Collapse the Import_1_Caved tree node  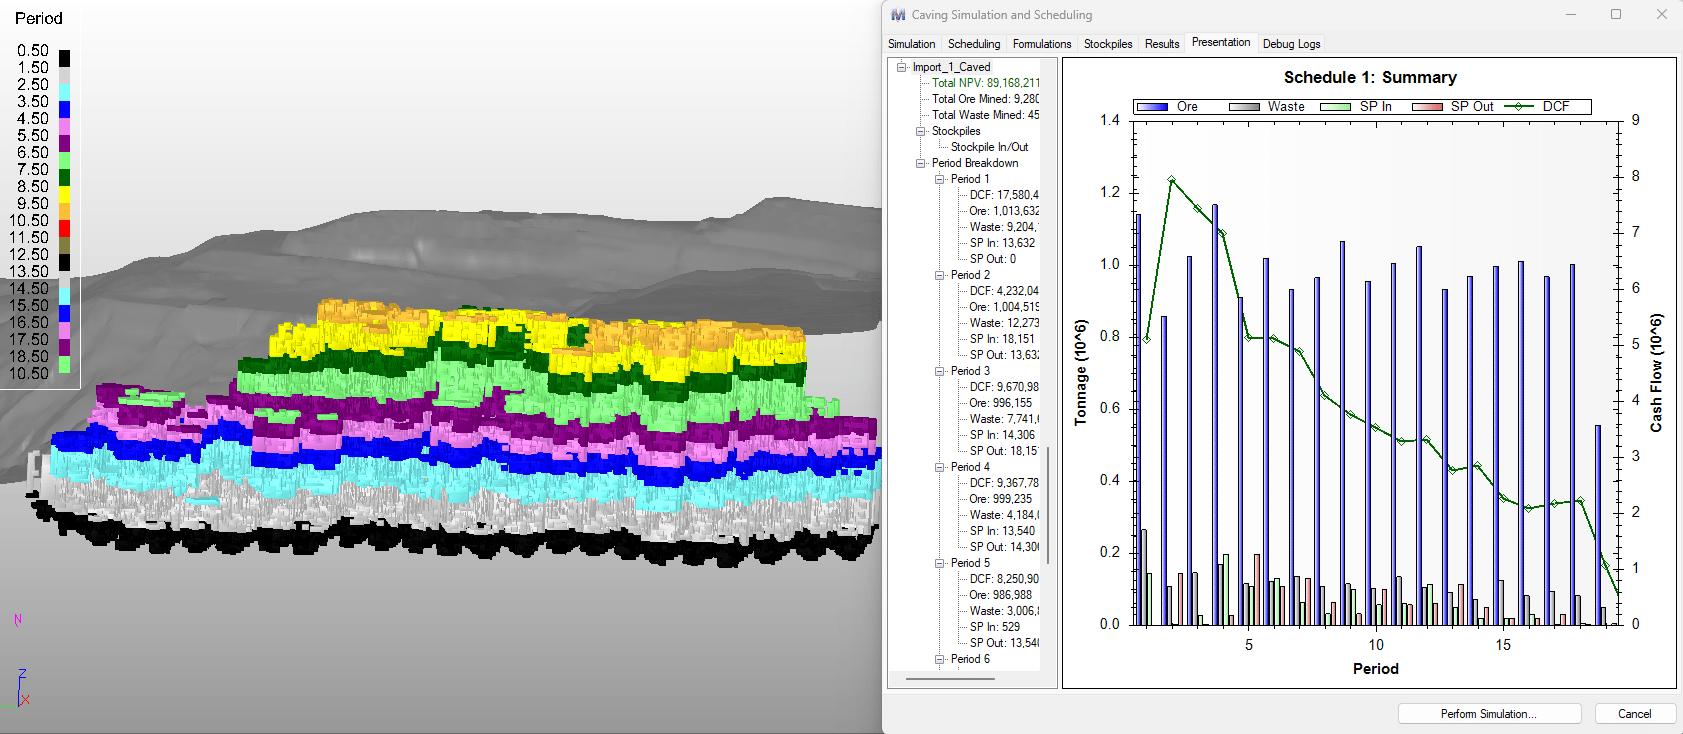pyautogui.click(x=901, y=67)
